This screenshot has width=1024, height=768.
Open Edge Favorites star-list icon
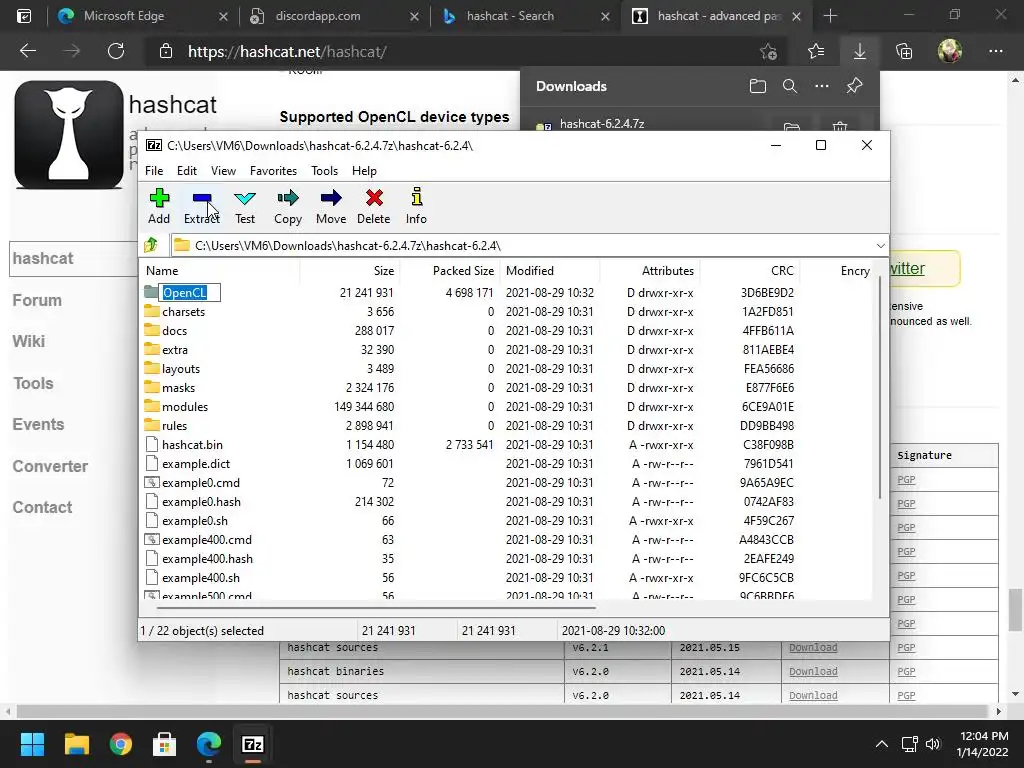(x=816, y=51)
